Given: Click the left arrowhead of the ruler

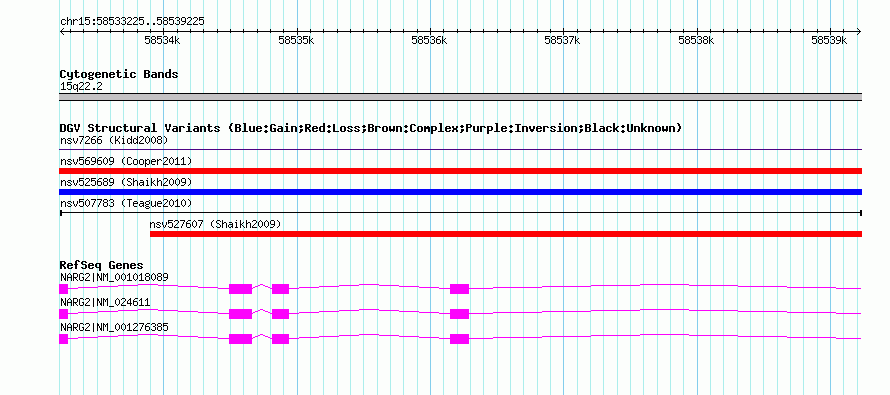Looking at the screenshot, I should coord(62,31).
